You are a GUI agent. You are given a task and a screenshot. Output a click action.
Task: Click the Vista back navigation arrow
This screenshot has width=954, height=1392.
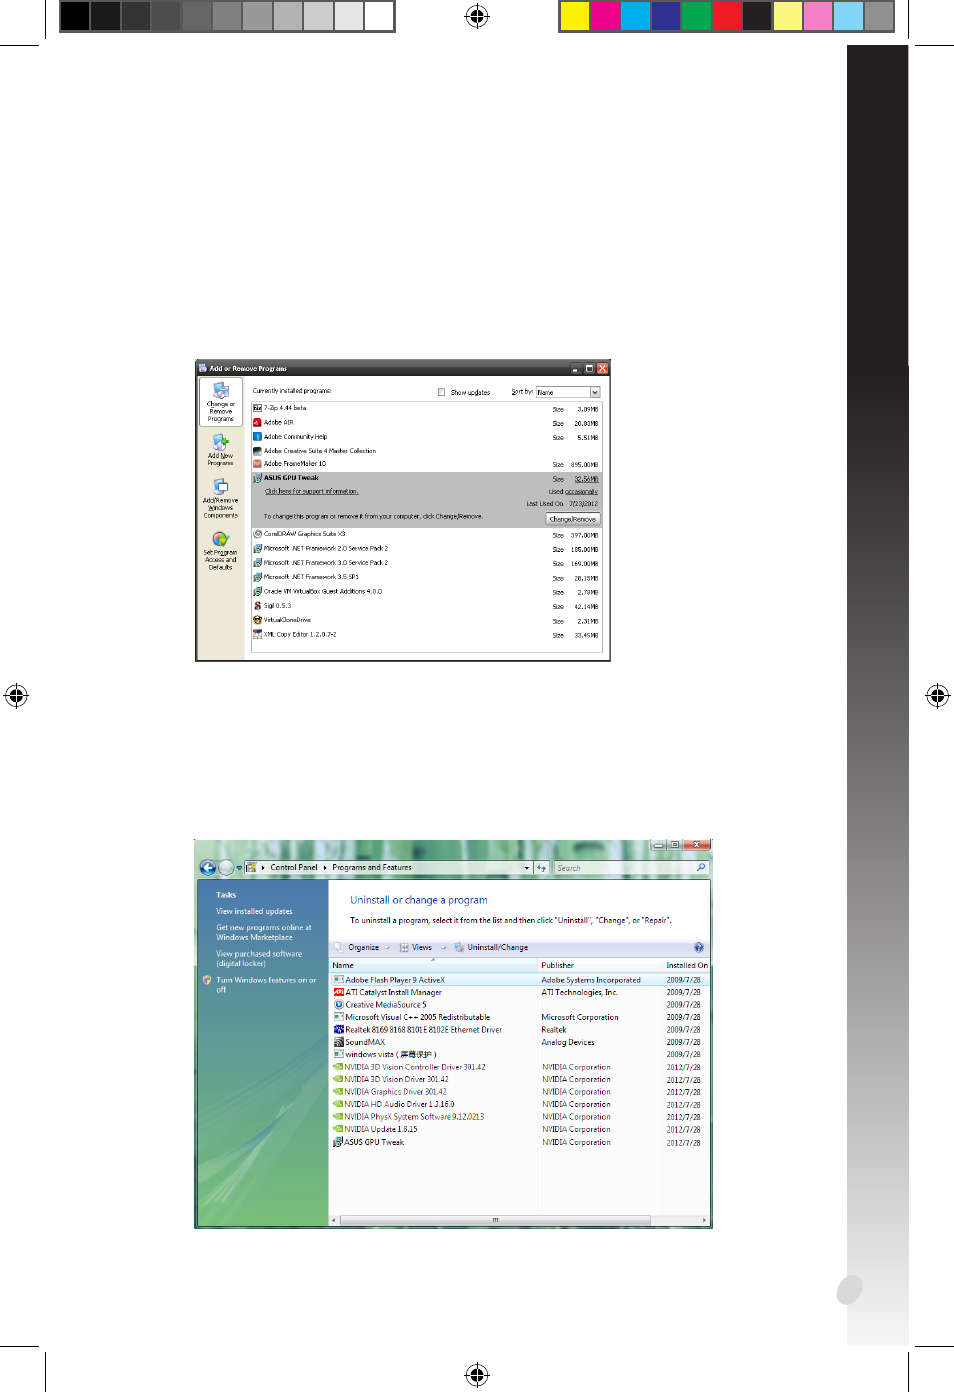click(x=208, y=868)
